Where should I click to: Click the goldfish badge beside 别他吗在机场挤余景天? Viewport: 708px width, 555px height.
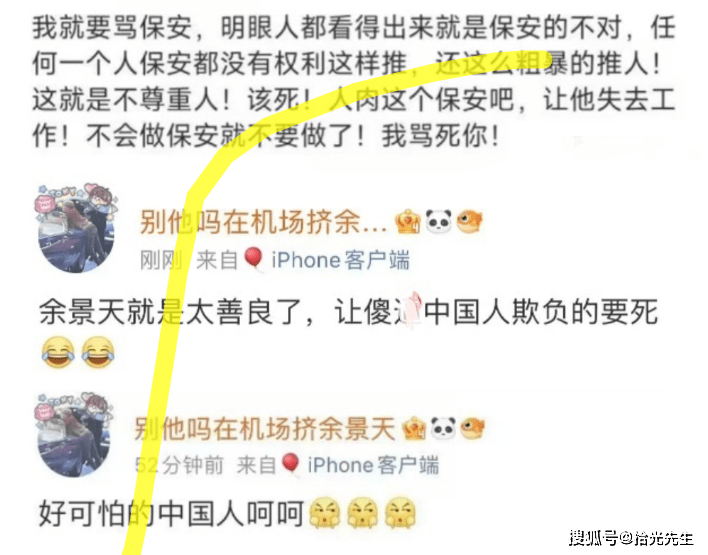[472, 428]
